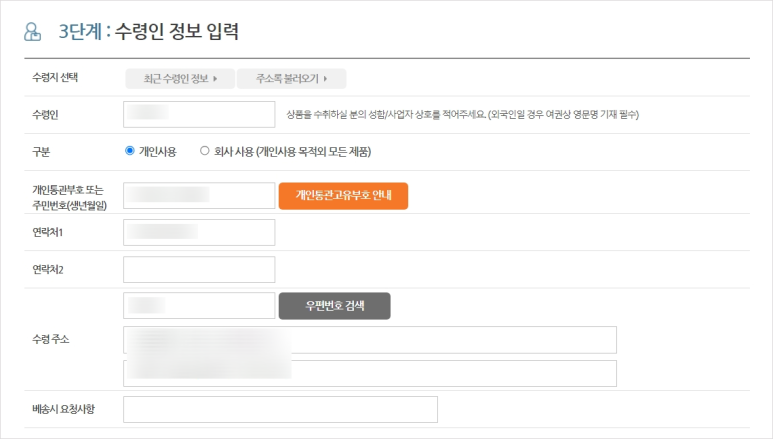Click the 수령지 선택 label
Viewport: 773px width, 439px height.
55,77
